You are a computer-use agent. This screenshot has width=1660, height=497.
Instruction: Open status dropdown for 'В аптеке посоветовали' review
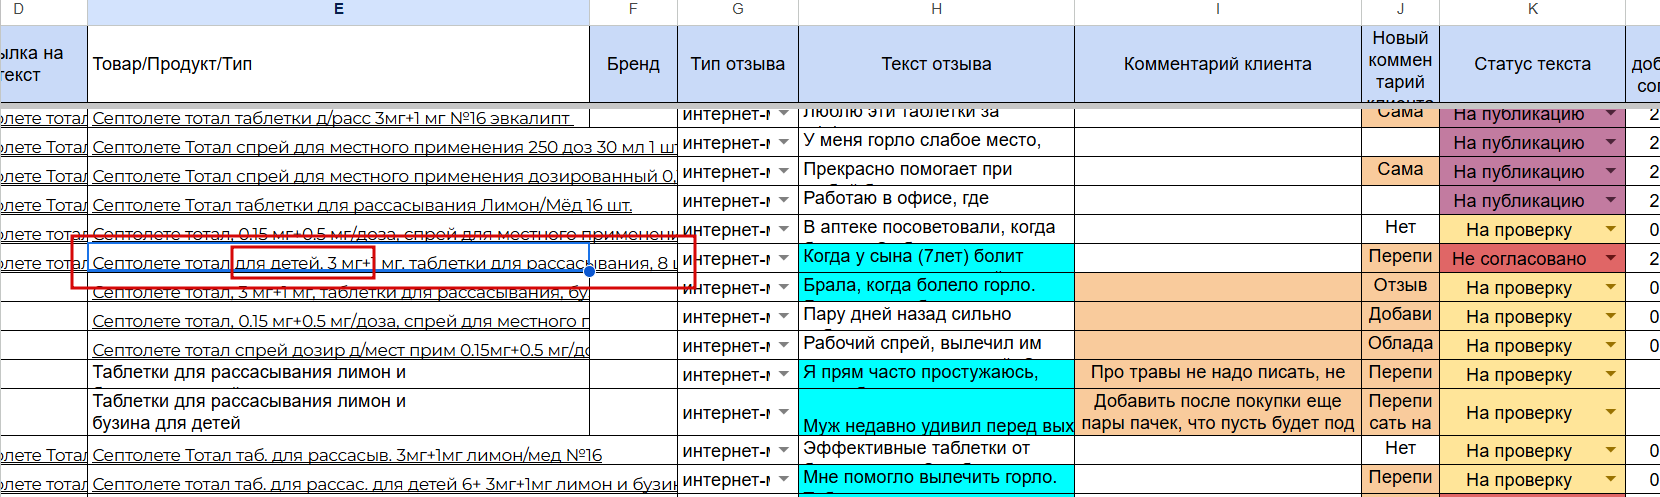pyautogui.click(x=1611, y=230)
